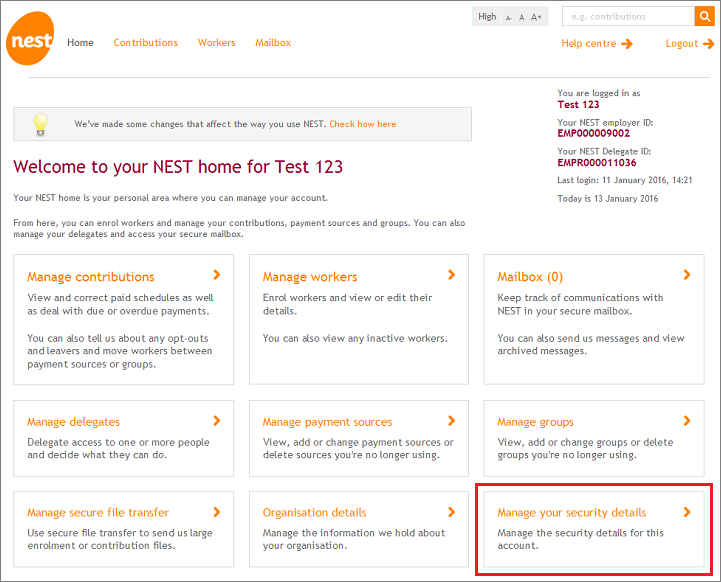This screenshot has height=582, width=721.
Task: Open the Mailbox menu item
Action: pos(273,43)
